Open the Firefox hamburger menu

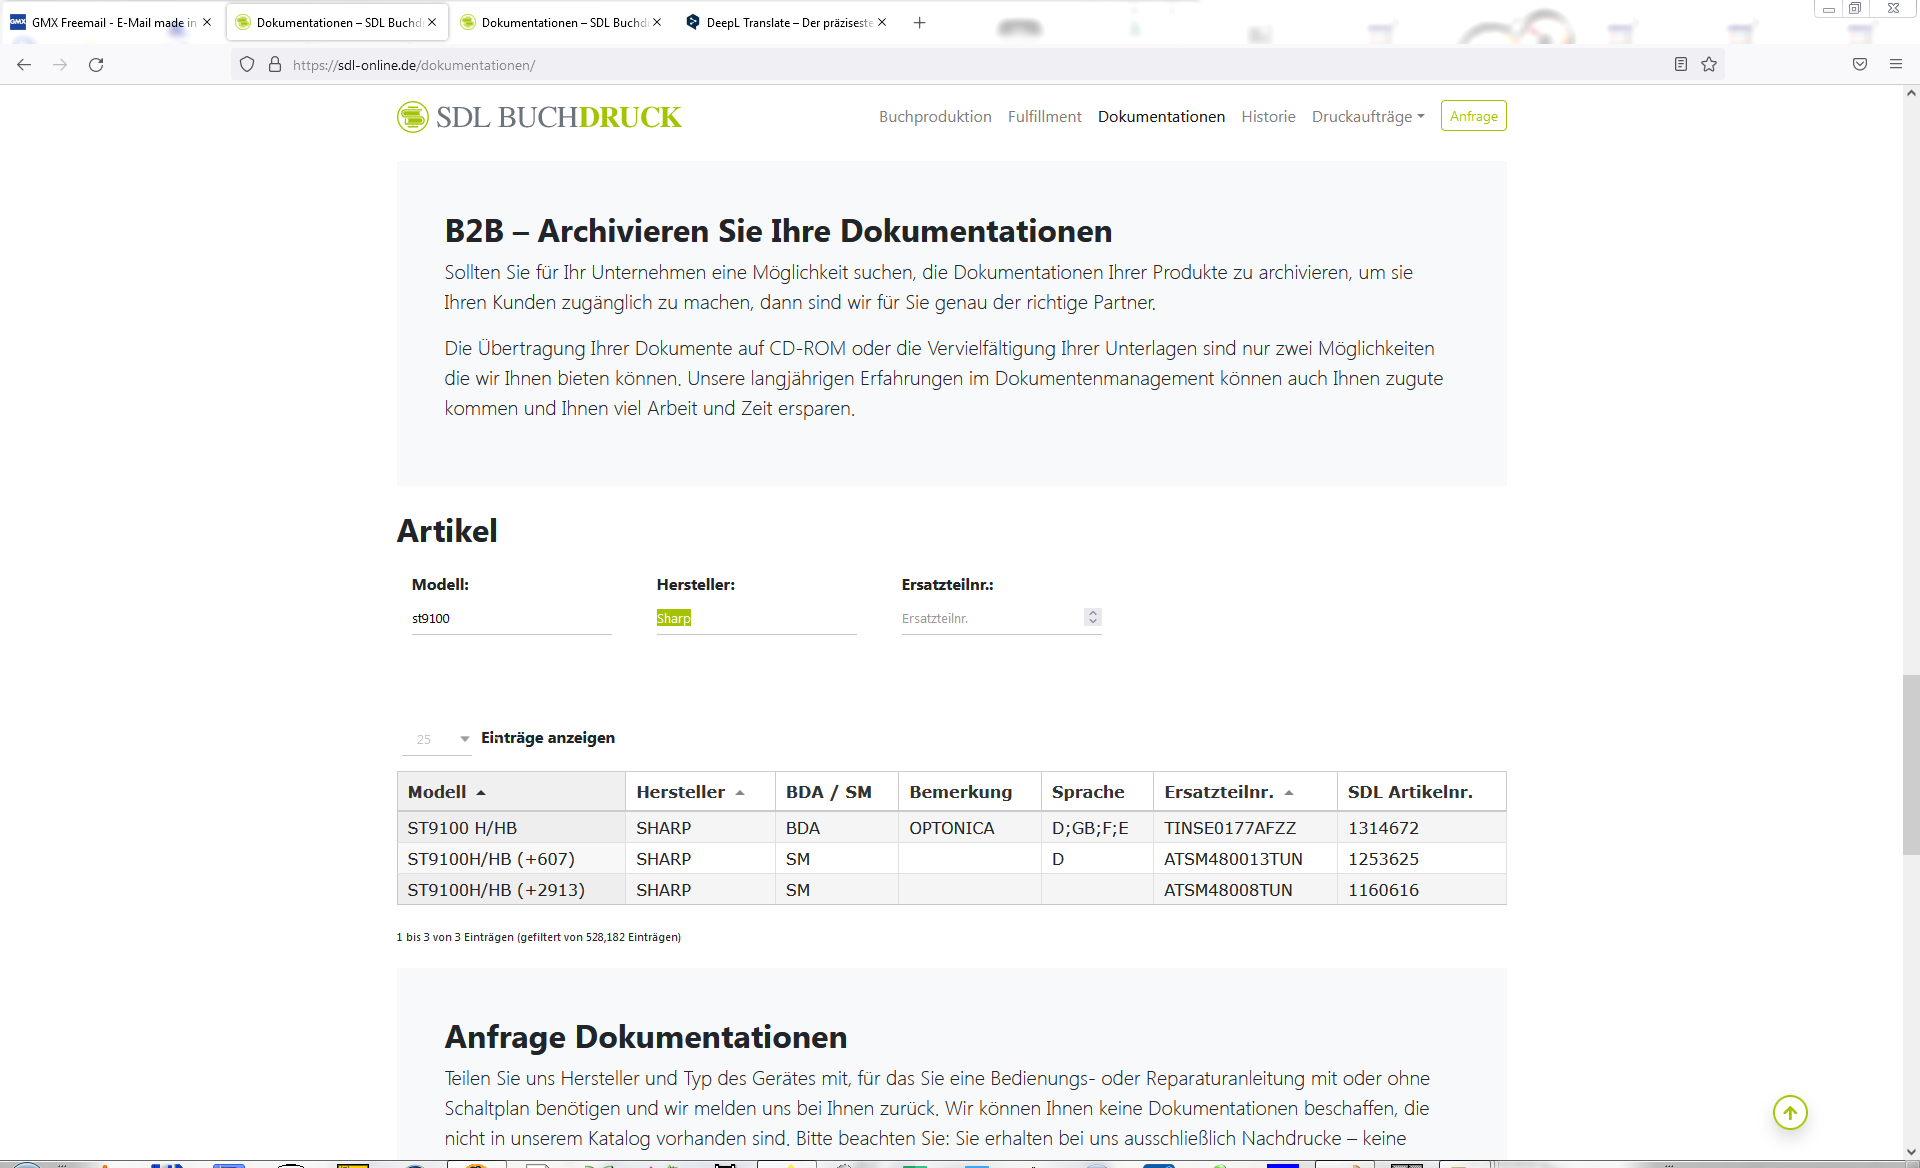(1895, 65)
